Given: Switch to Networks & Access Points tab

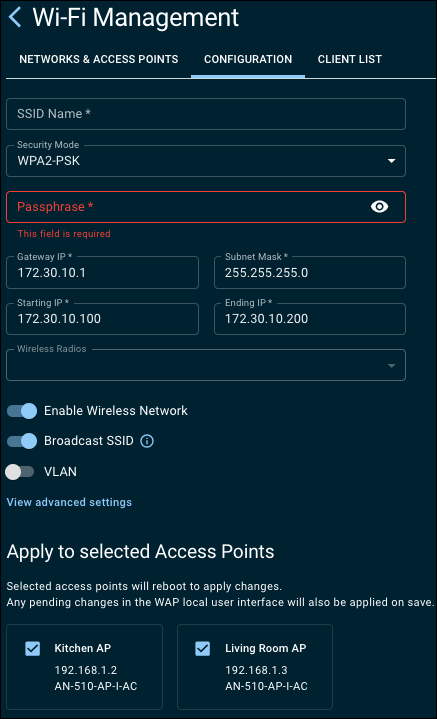Looking at the screenshot, I should pyautogui.click(x=99, y=59).
